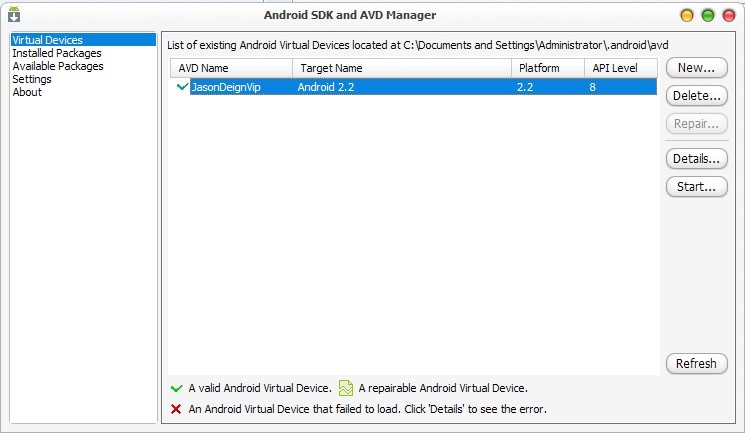The height and width of the screenshot is (433, 745).
Task: Click the Android 2.2 target cell
Action: pos(326,87)
